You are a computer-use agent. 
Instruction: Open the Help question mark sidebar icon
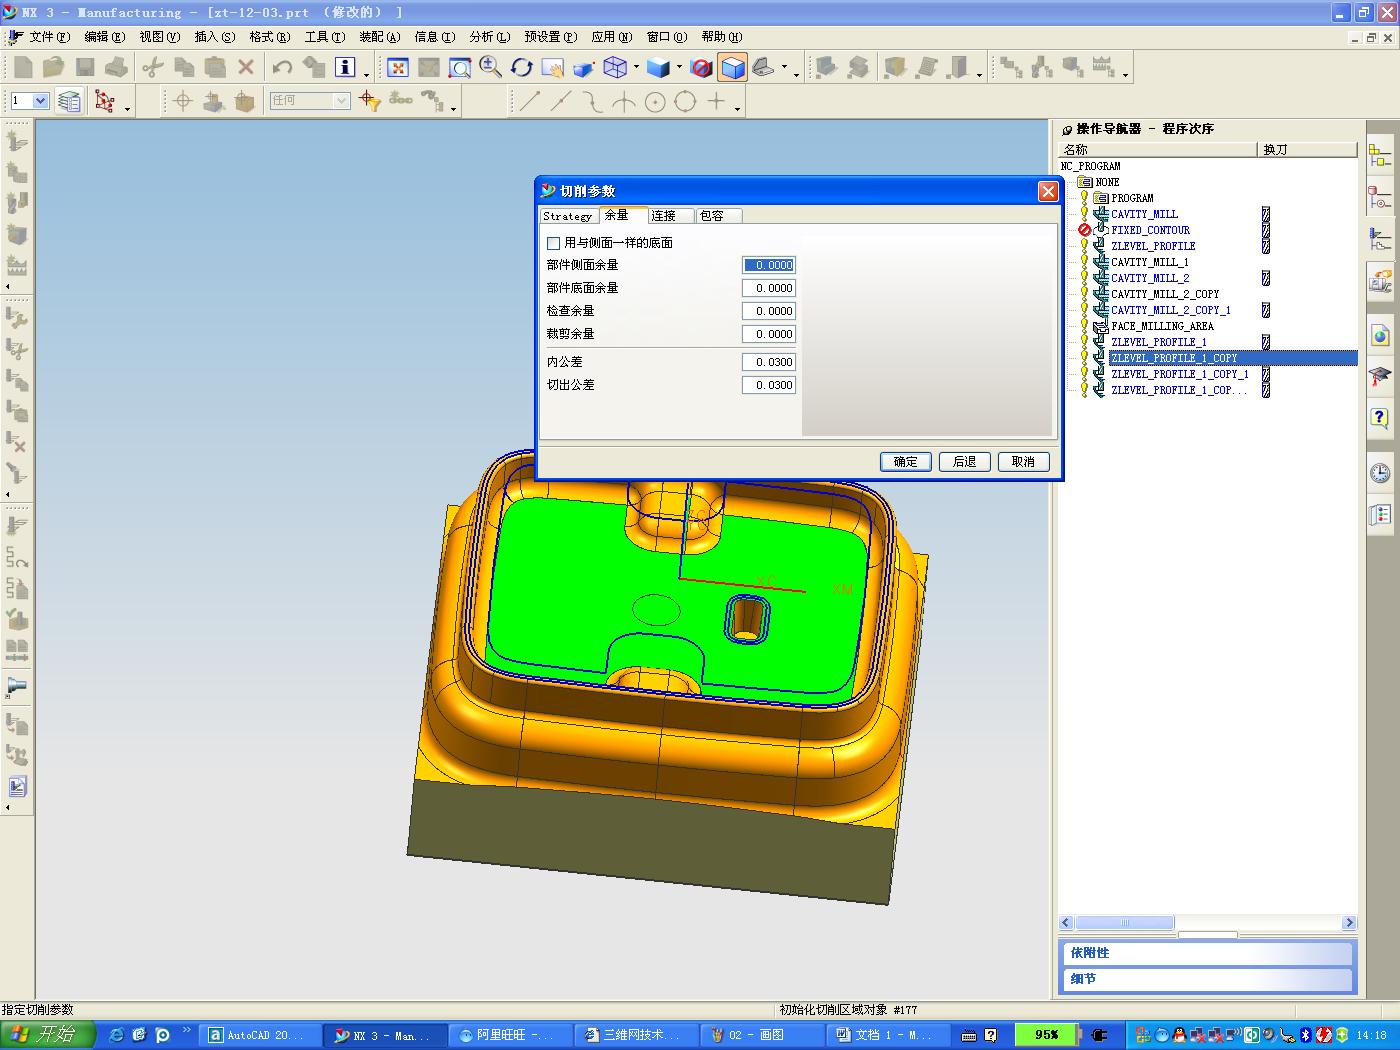pyautogui.click(x=1380, y=418)
